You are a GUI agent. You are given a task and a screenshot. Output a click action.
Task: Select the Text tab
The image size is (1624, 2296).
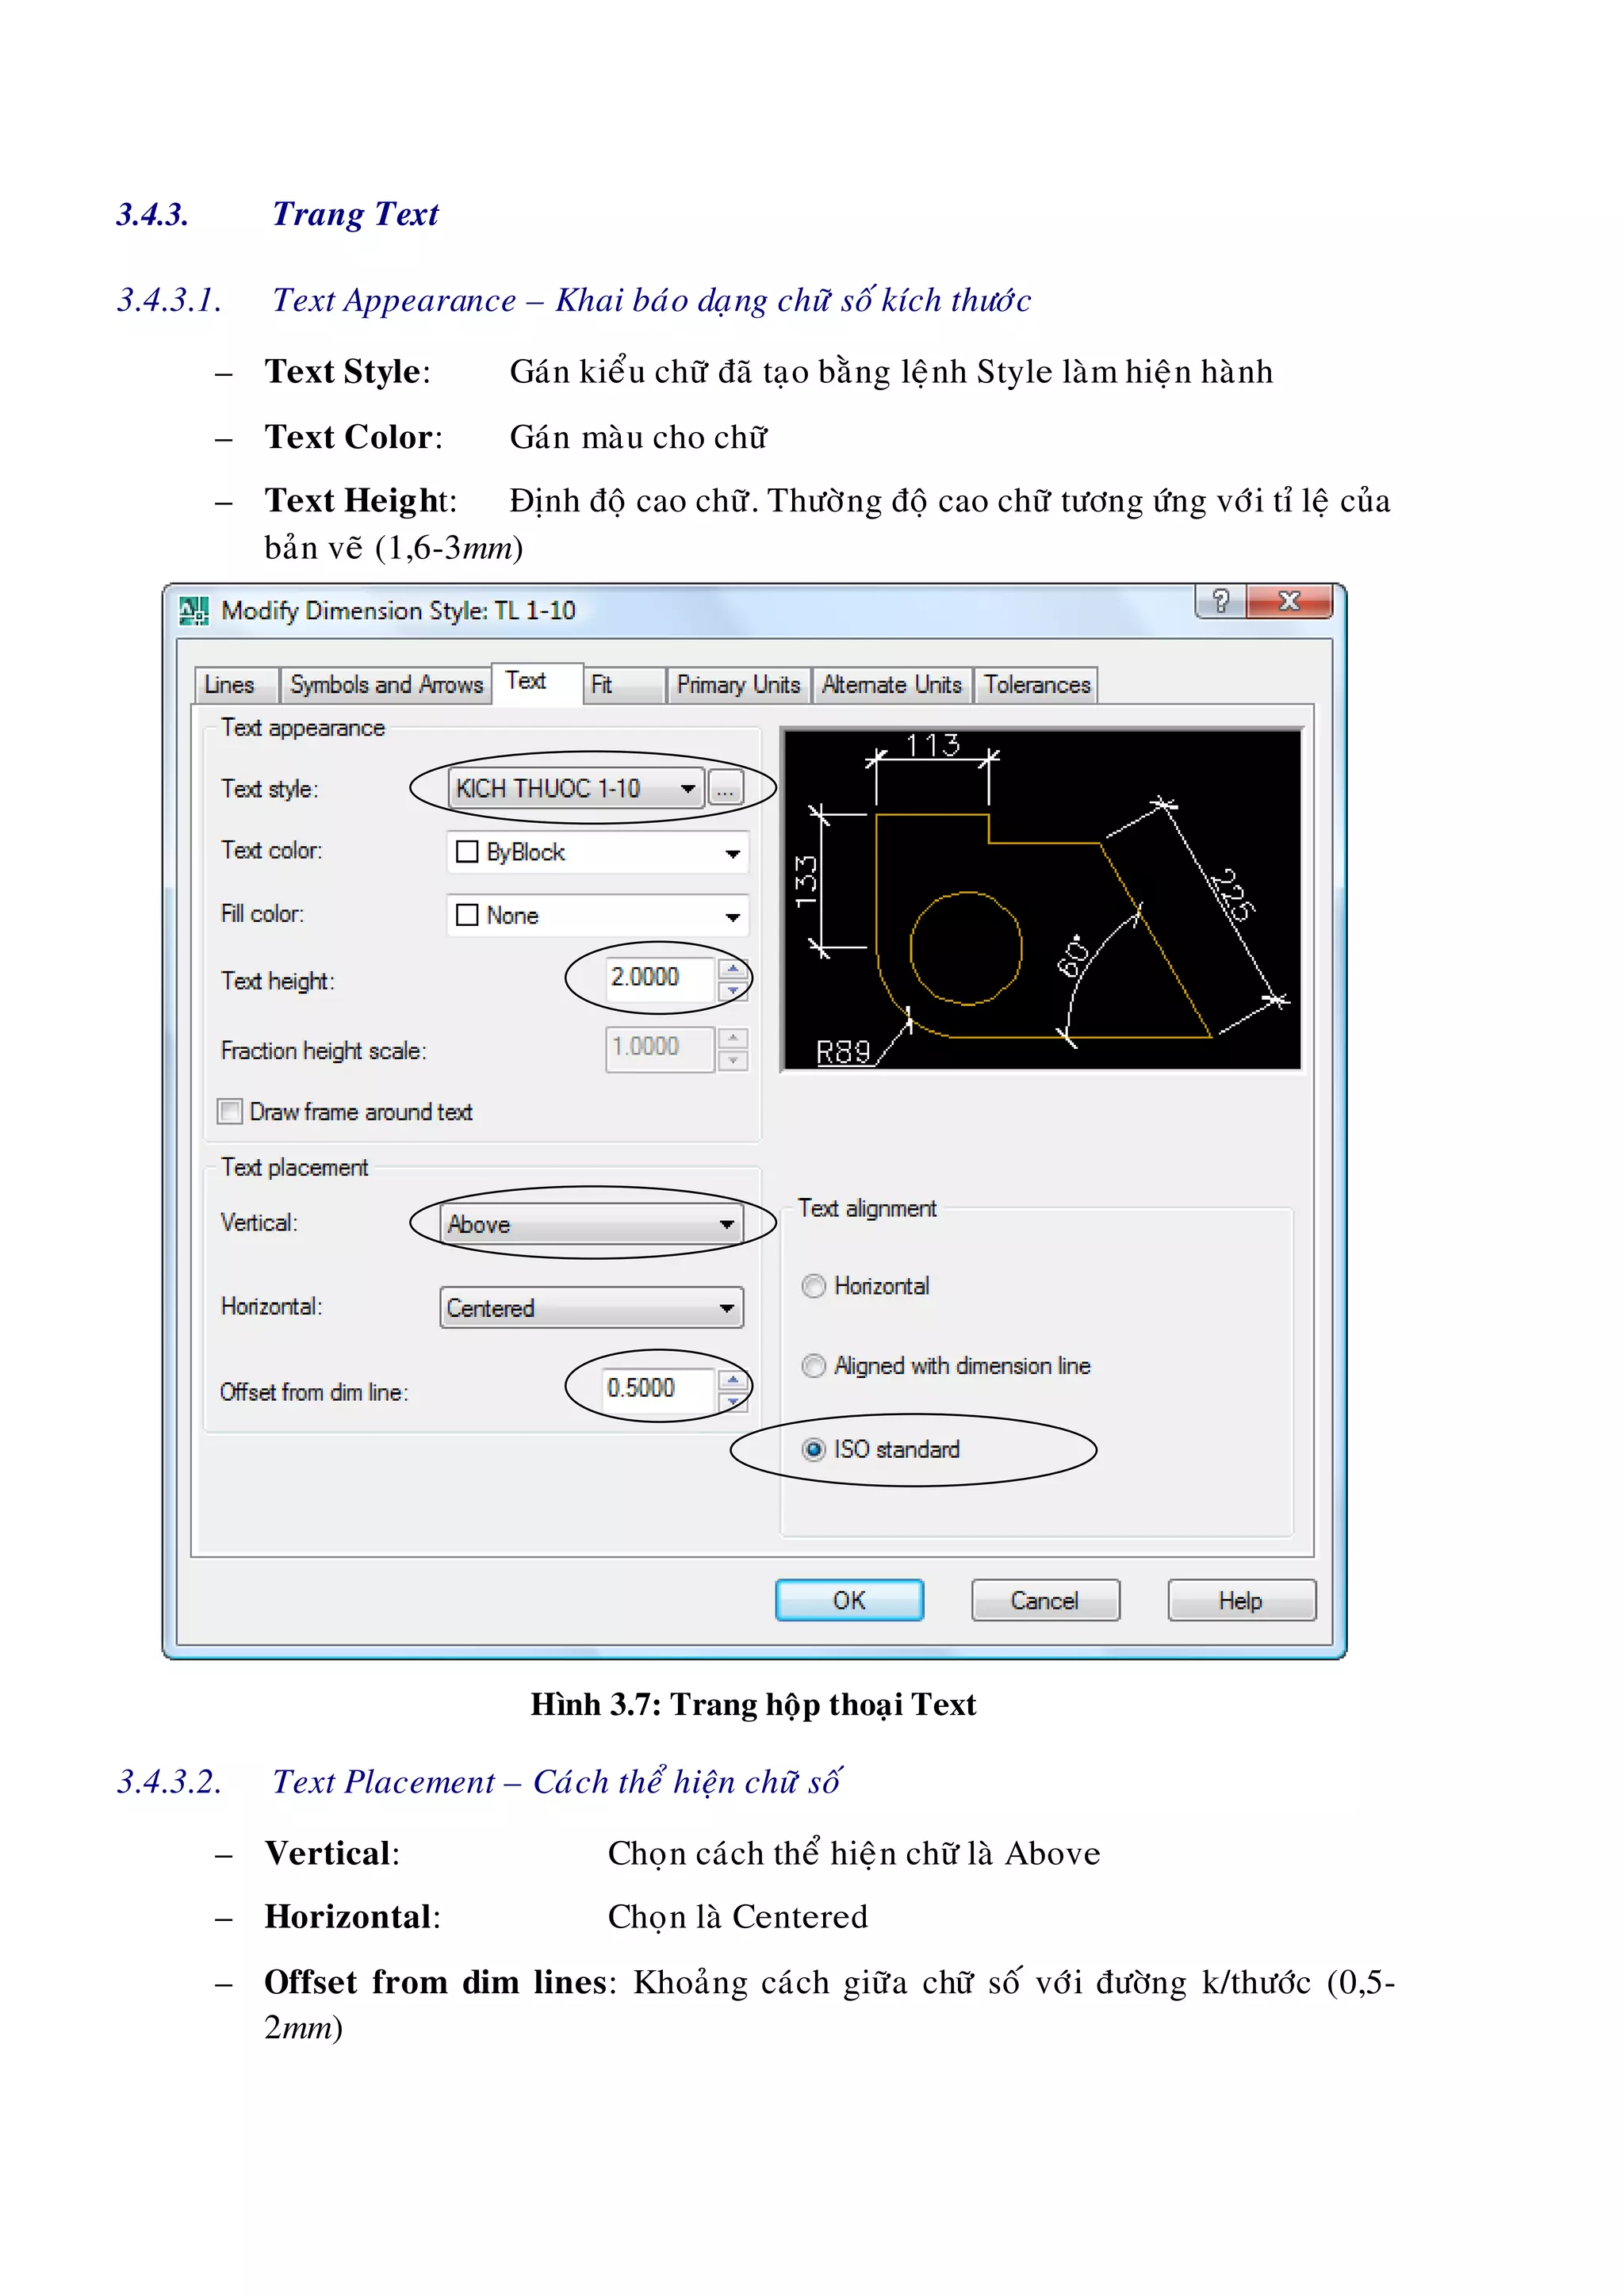click(537, 683)
